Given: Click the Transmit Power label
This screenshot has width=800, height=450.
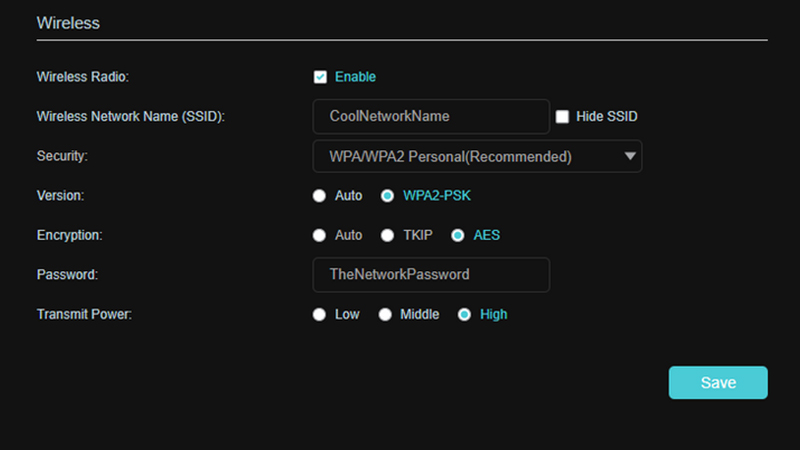Looking at the screenshot, I should click(84, 314).
